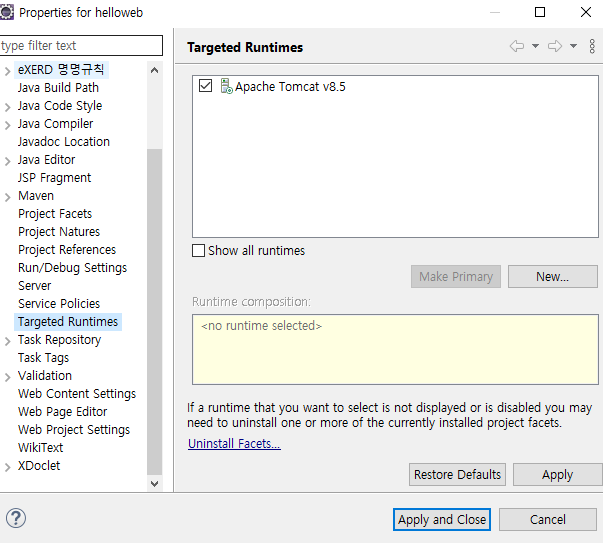Image resolution: width=603 pixels, height=543 pixels.
Task: Click the scrollbar down arrow
Action: click(x=154, y=483)
